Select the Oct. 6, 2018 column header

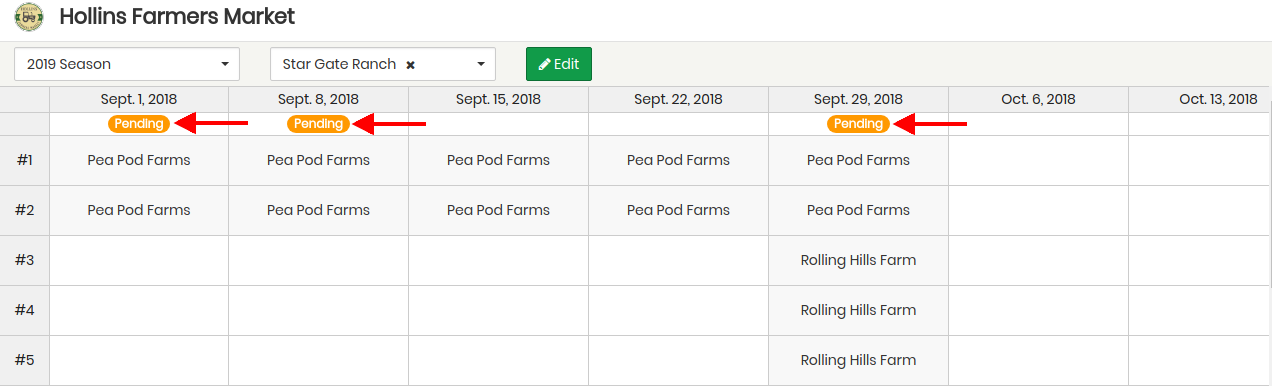1038,99
